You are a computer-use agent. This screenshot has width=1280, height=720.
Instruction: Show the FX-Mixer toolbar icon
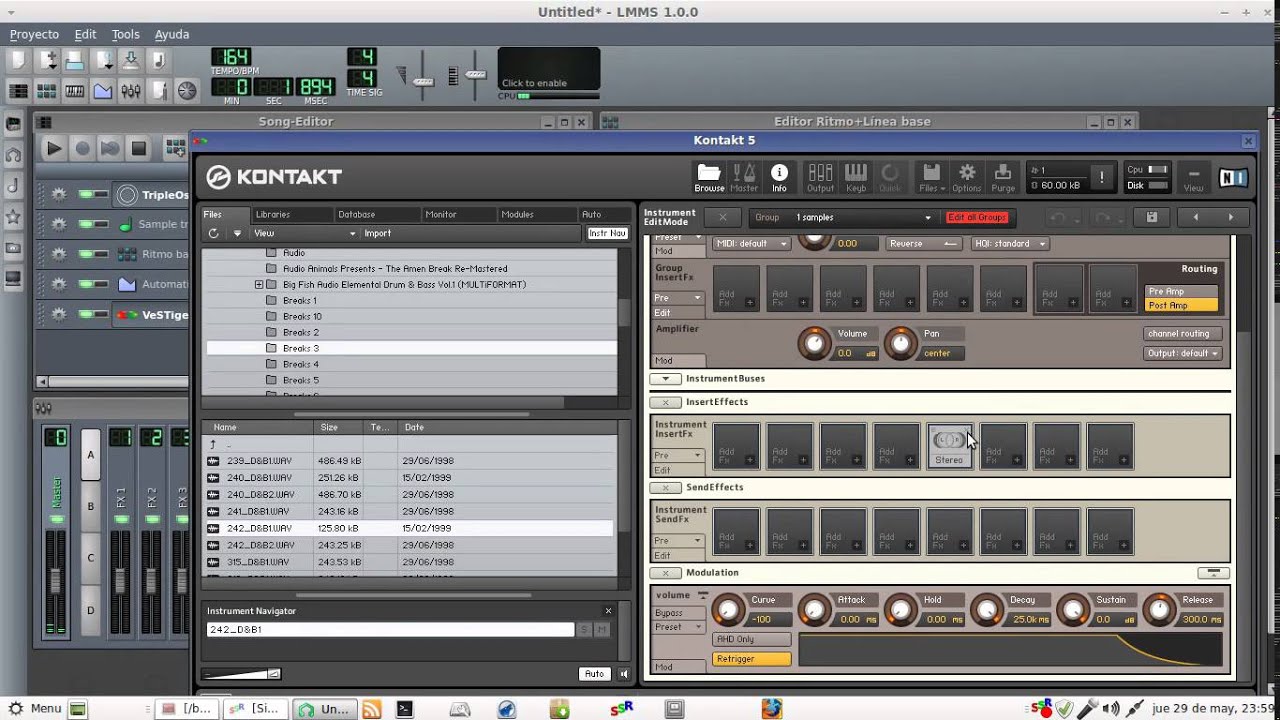pyautogui.click(x=131, y=91)
